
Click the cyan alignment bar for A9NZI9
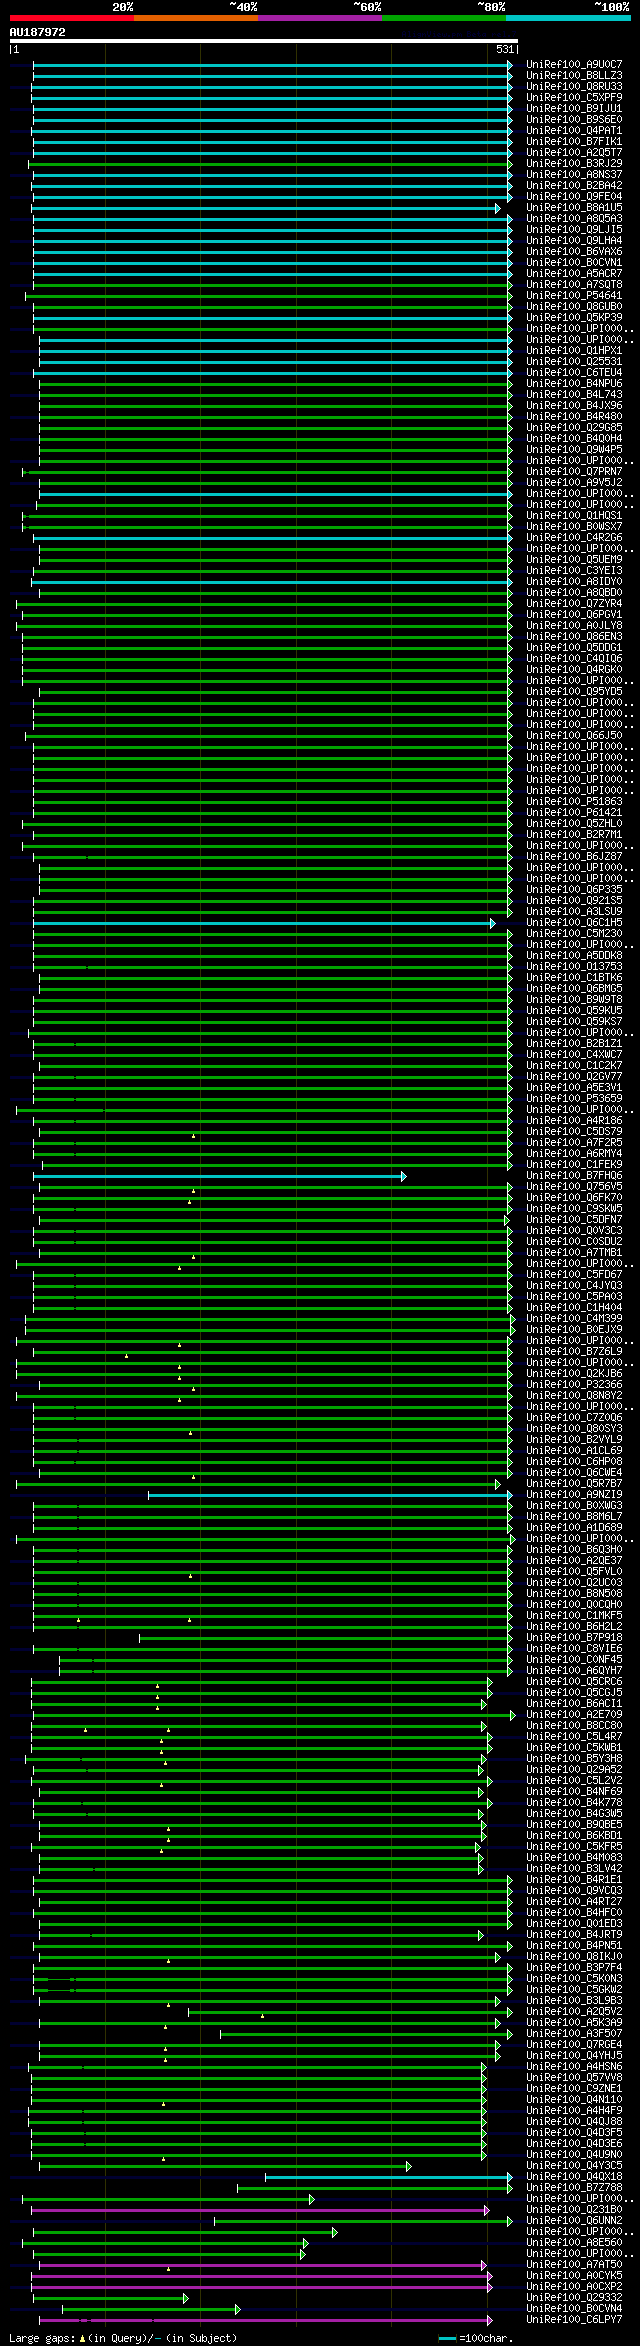point(330,1496)
